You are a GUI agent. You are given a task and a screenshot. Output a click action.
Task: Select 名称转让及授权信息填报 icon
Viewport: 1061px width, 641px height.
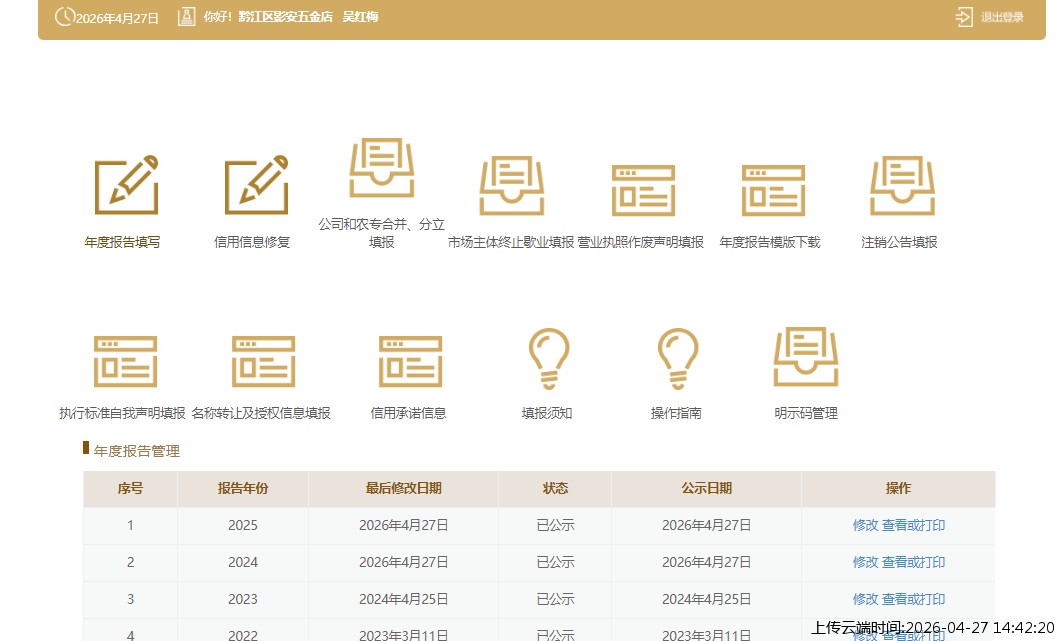coord(262,361)
